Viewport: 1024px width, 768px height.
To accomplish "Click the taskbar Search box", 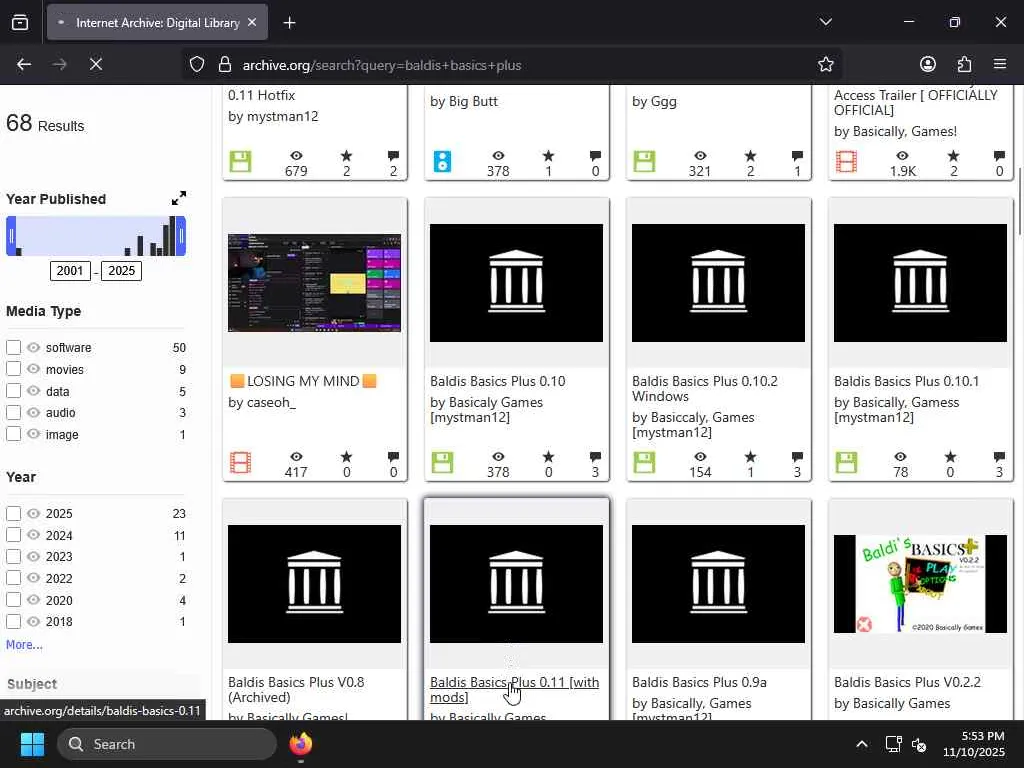I will point(167,744).
